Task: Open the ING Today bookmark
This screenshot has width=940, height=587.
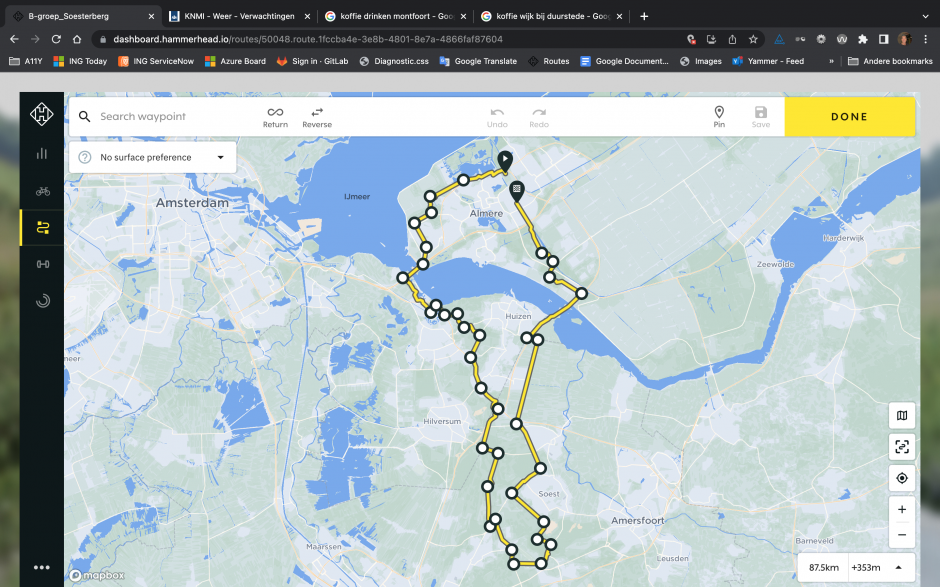Action: click(x=80, y=61)
